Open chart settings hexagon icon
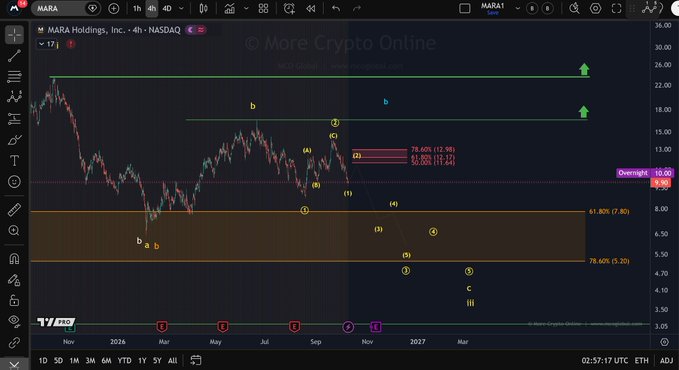Viewport: 679px width, 370px height. (x=596, y=8)
